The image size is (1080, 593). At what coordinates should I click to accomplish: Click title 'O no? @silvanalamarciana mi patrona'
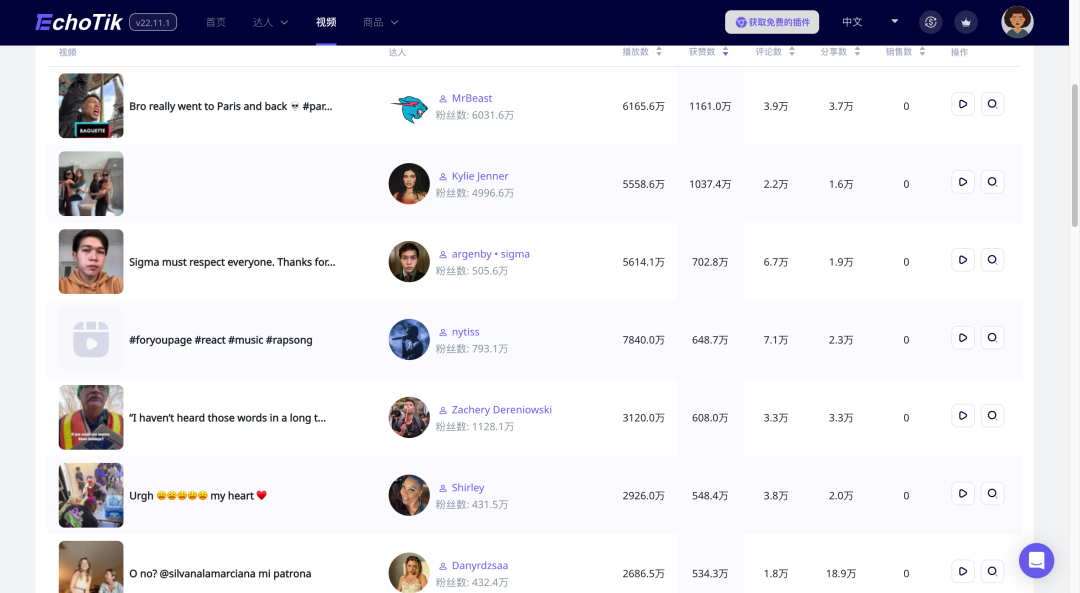click(220, 574)
